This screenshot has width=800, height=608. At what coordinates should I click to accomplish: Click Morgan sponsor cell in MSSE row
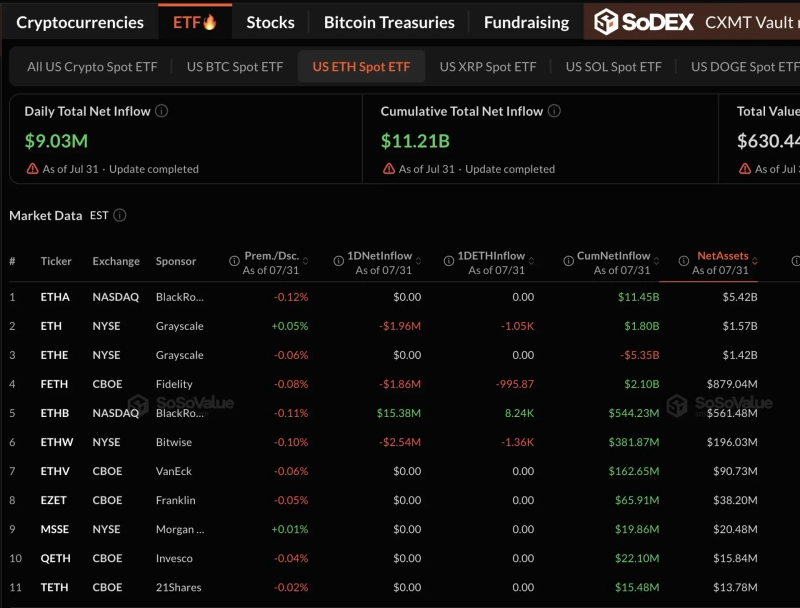click(x=180, y=529)
